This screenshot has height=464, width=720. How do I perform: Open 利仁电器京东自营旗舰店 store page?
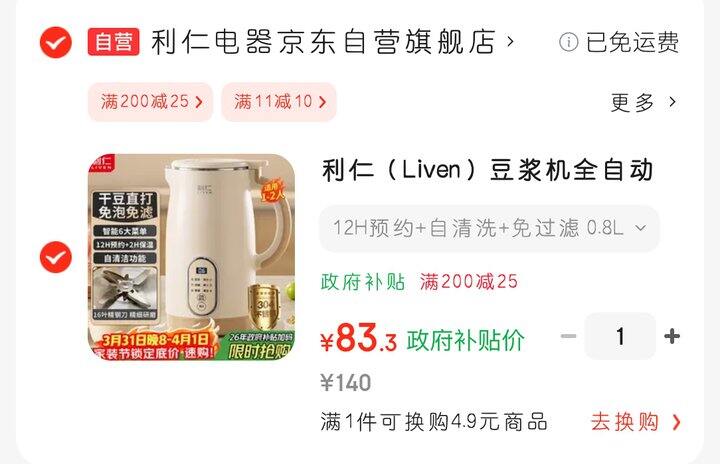click(324, 42)
